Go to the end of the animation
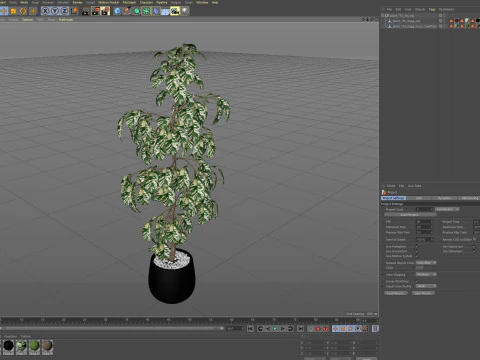The width and height of the screenshot is (480, 360). pos(300,329)
